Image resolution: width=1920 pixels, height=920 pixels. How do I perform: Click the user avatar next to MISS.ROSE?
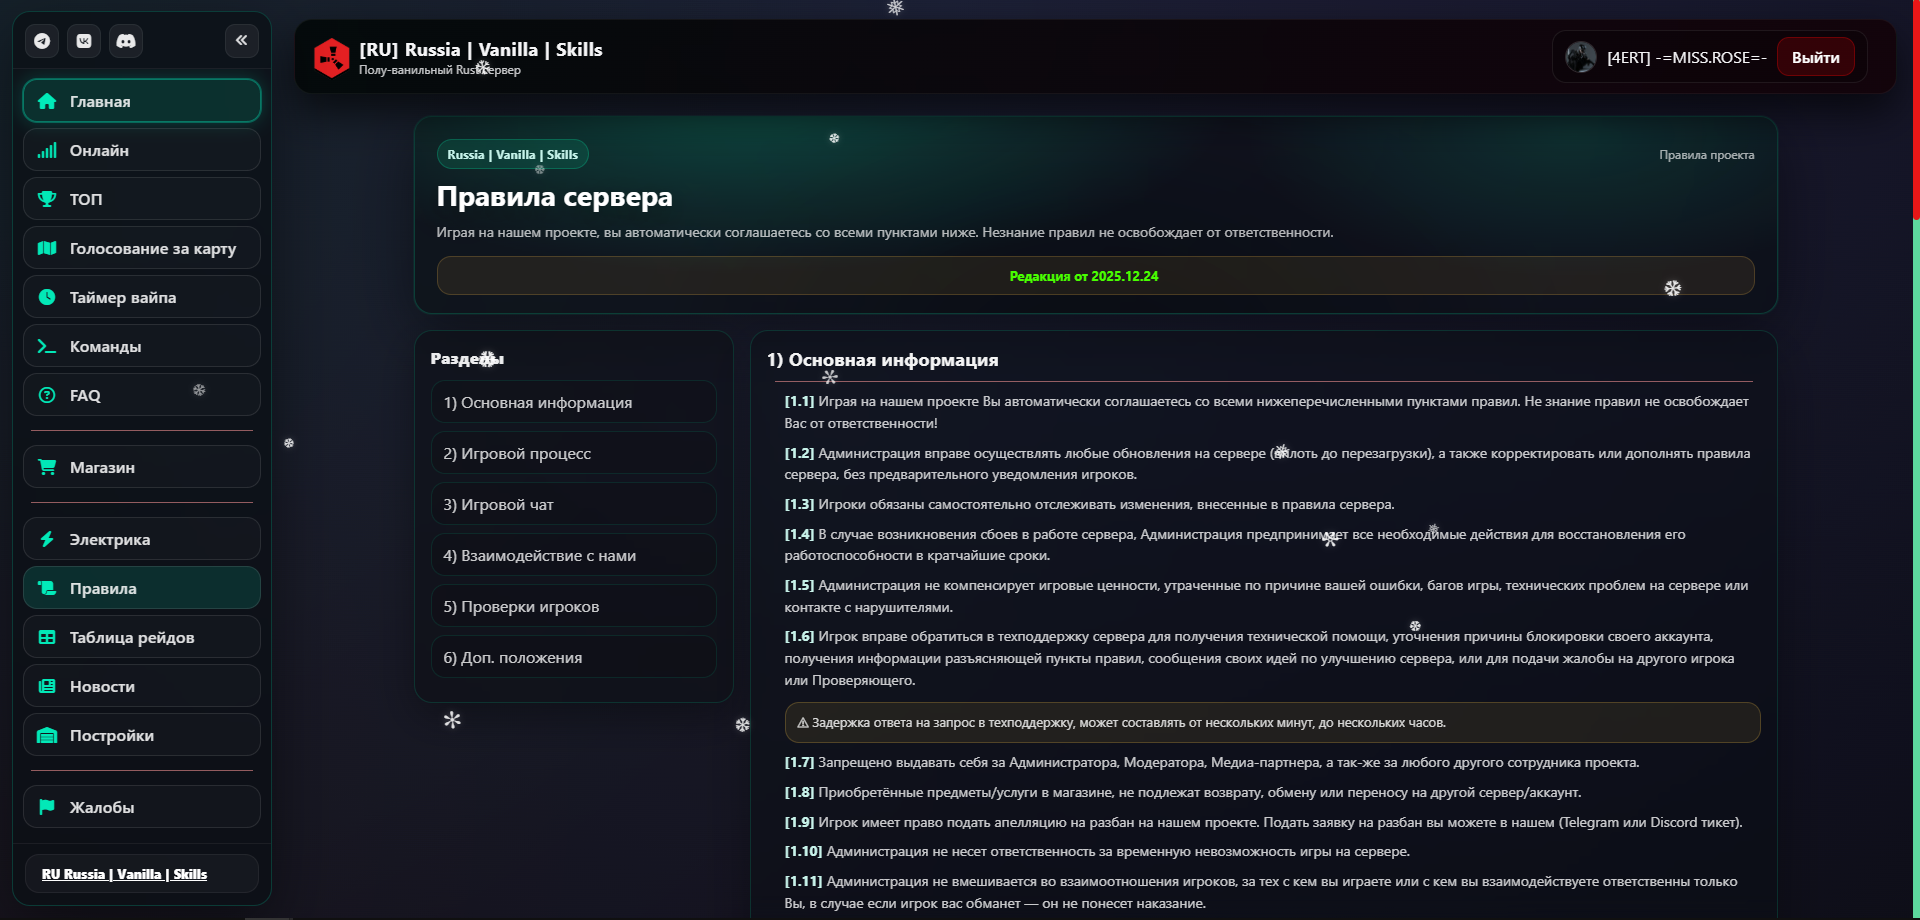pyautogui.click(x=1581, y=57)
